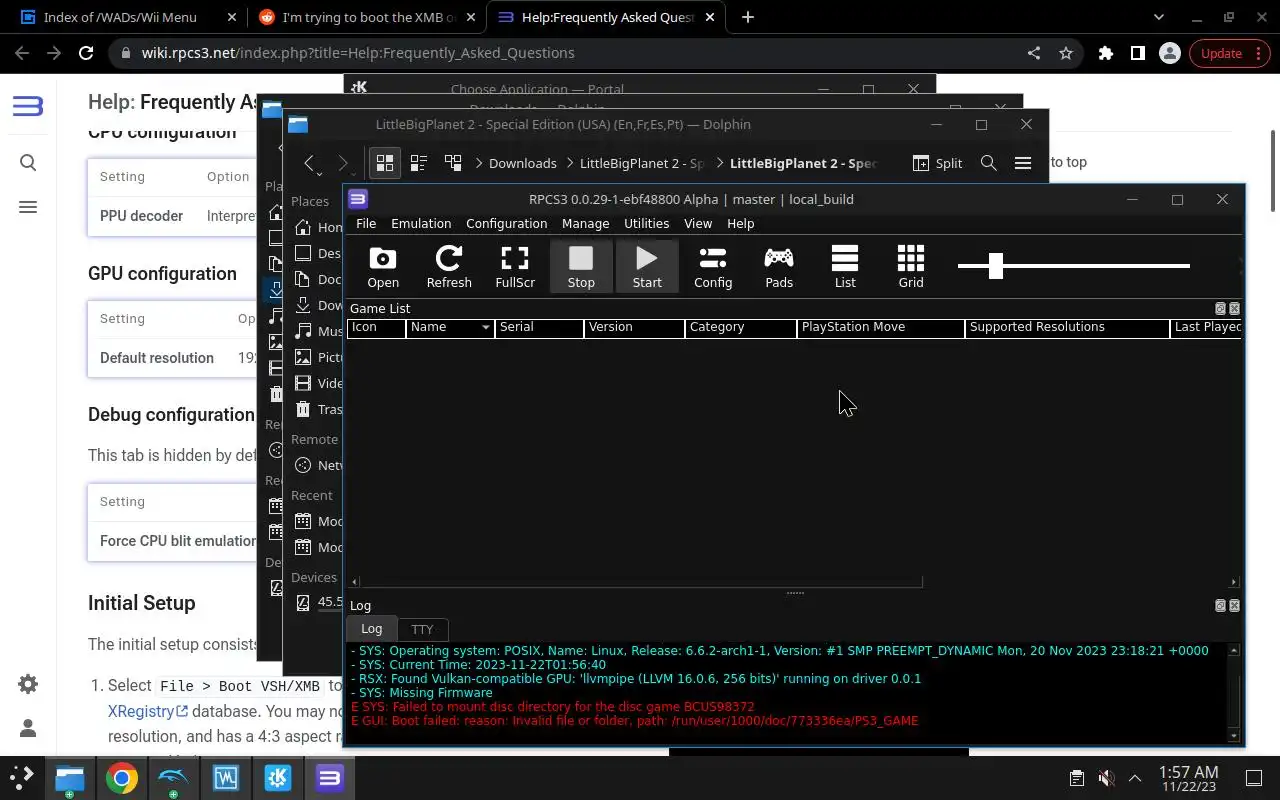Image resolution: width=1280 pixels, height=800 pixels.
Task: Select the Log tab
Action: click(371, 629)
